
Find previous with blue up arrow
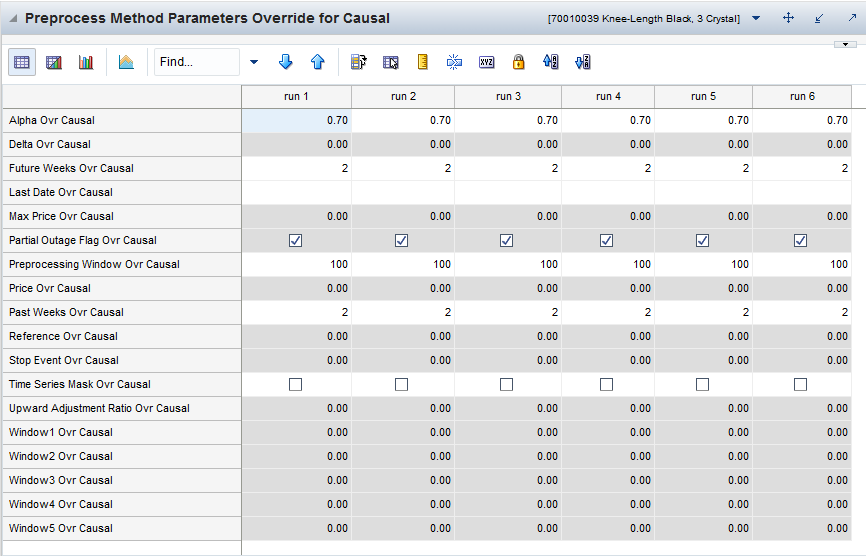[318, 62]
